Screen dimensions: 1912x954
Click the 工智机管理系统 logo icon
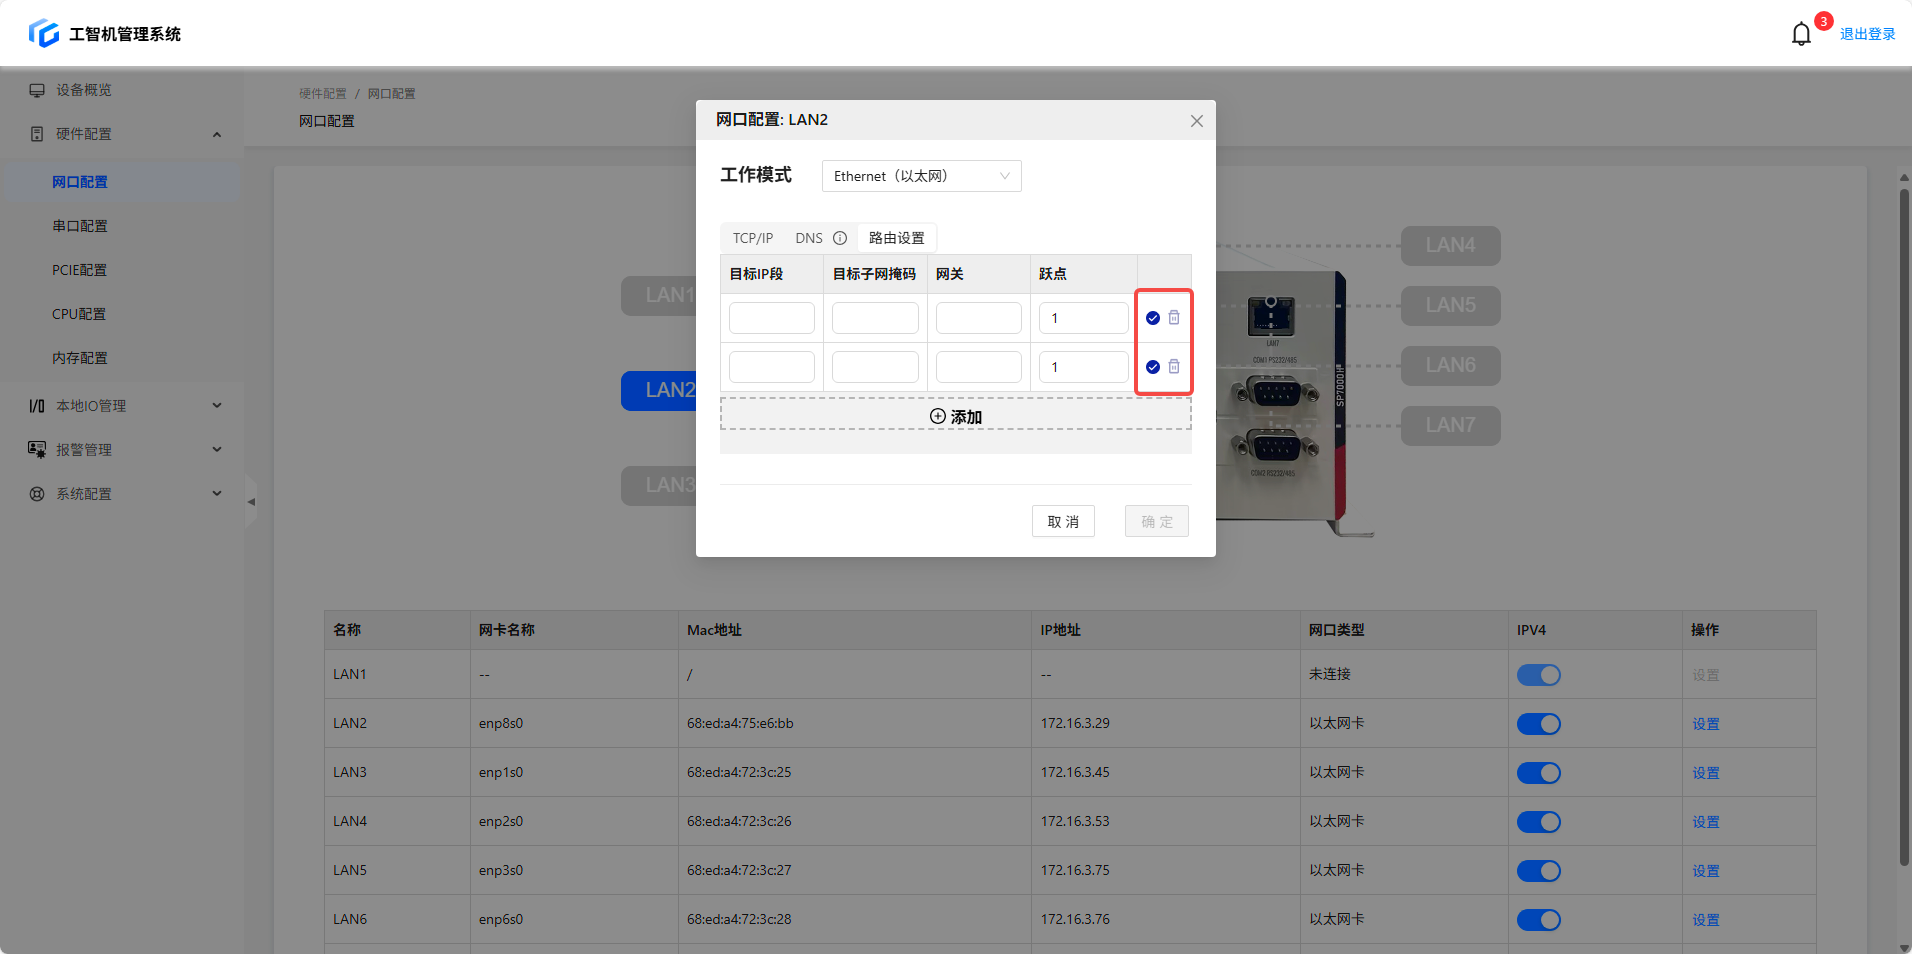44,33
